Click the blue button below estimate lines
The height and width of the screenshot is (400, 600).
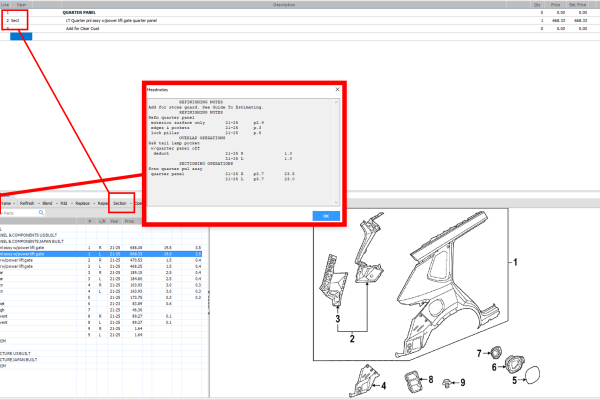point(20,36)
